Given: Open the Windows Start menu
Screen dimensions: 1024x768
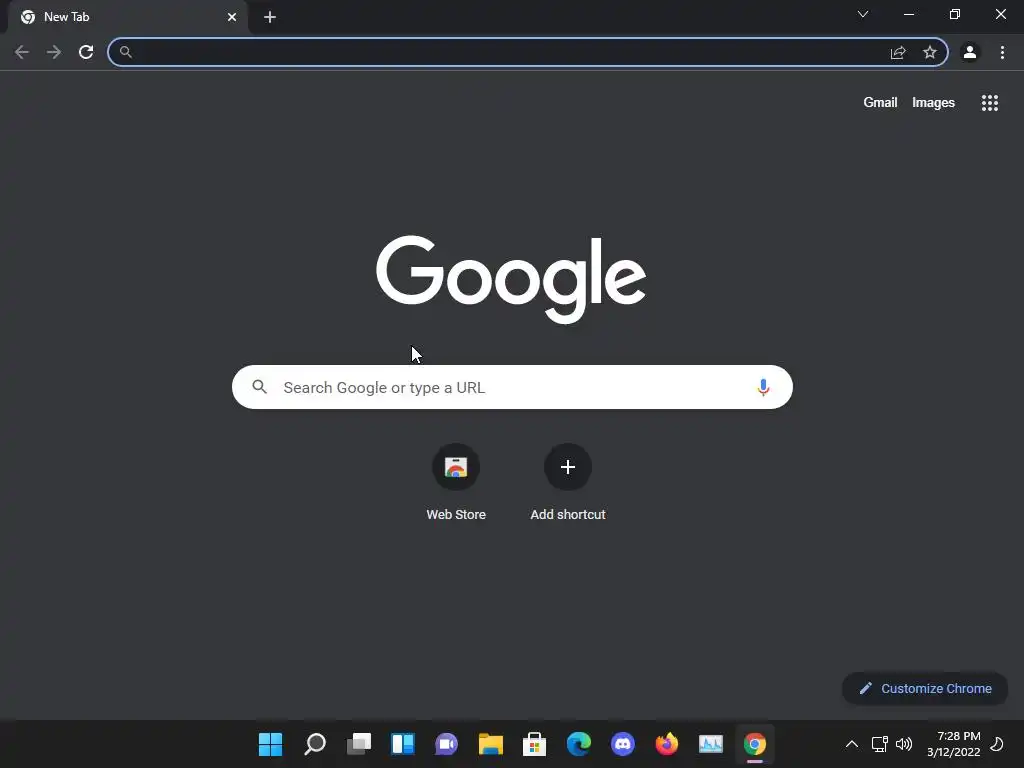Looking at the screenshot, I should click(x=270, y=744).
